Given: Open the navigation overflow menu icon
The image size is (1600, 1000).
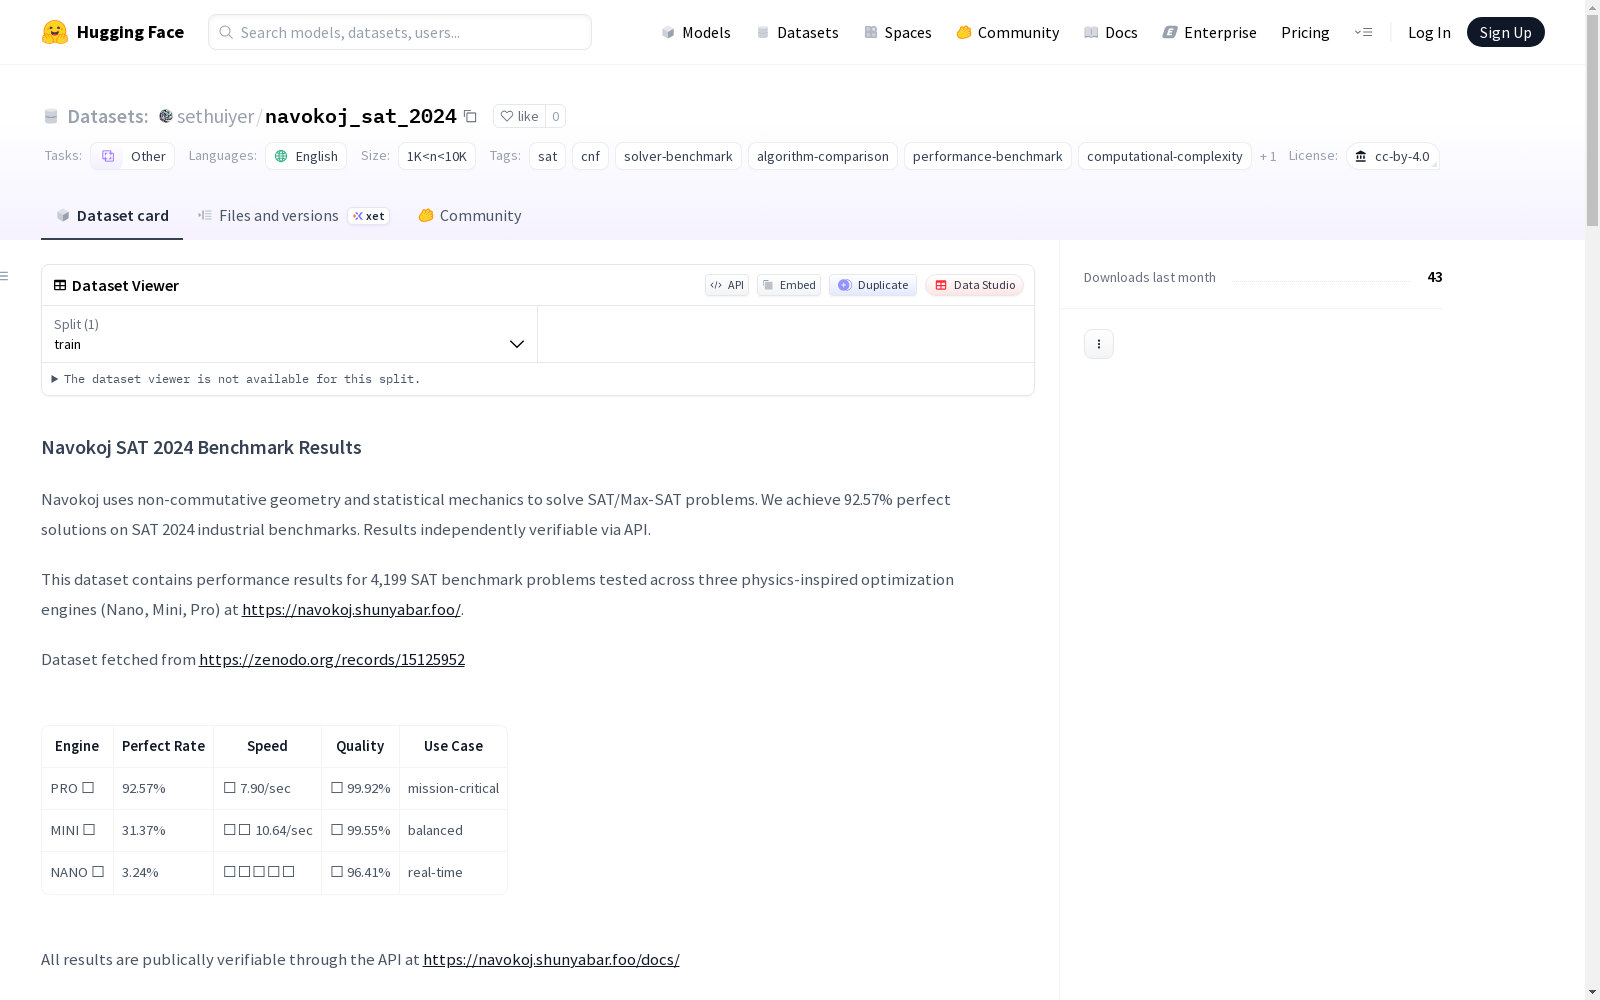Looking at the screenshot, I should coord(1363,32).
